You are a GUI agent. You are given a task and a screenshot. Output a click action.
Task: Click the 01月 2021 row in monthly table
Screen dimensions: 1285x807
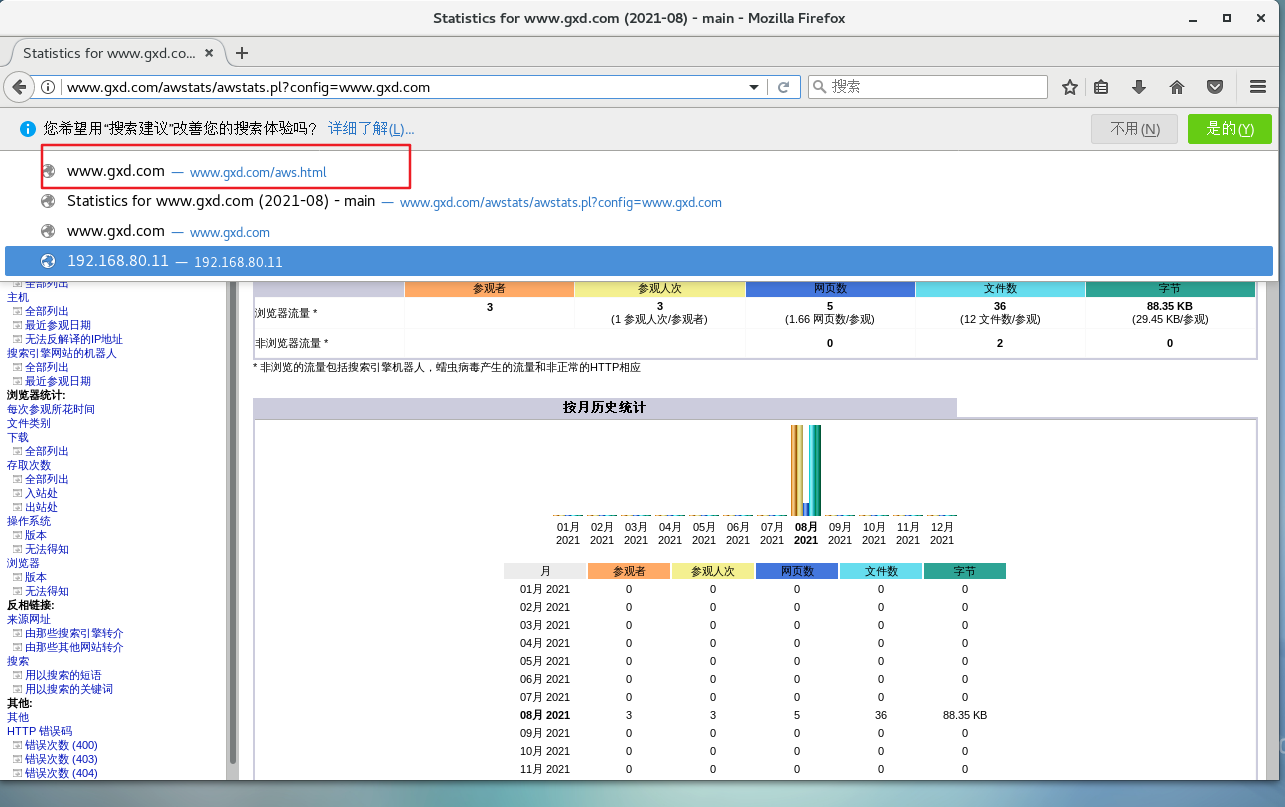[754, 589]
